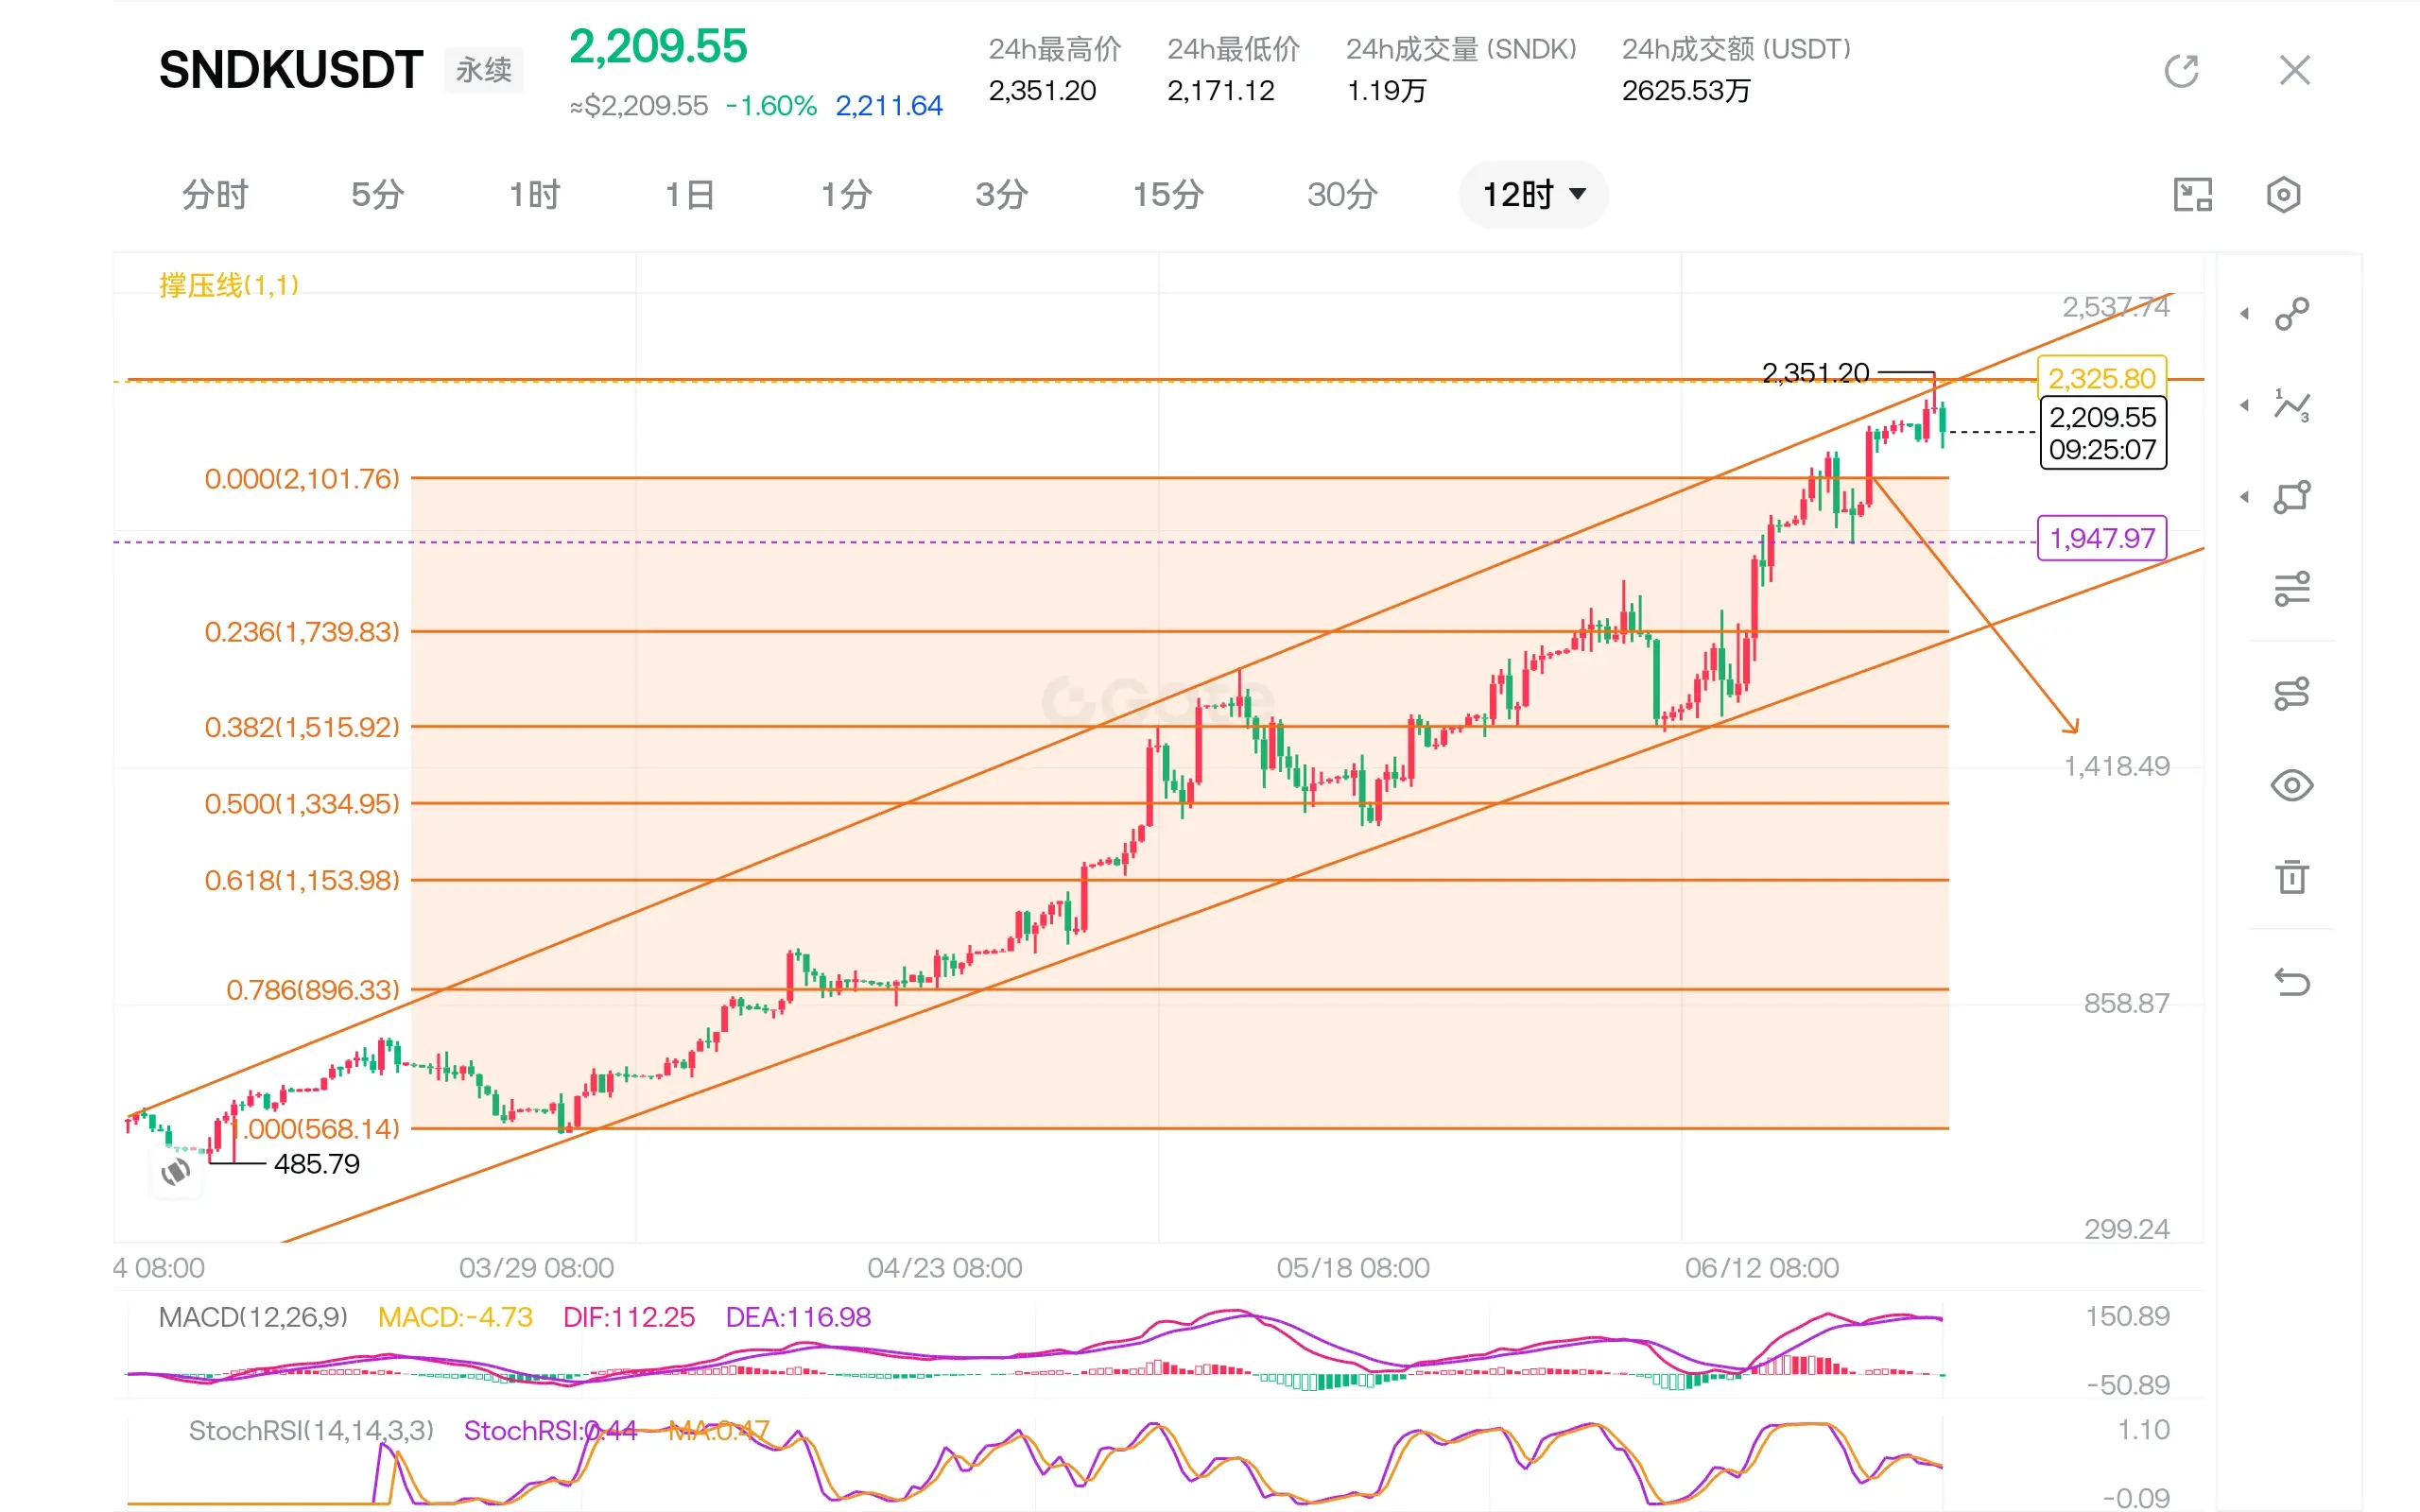The width and height of the screenshot is (2420, 1512).
Task: Toggle drawings visibility with the eye icon
Action: [x=2291, y=785]
